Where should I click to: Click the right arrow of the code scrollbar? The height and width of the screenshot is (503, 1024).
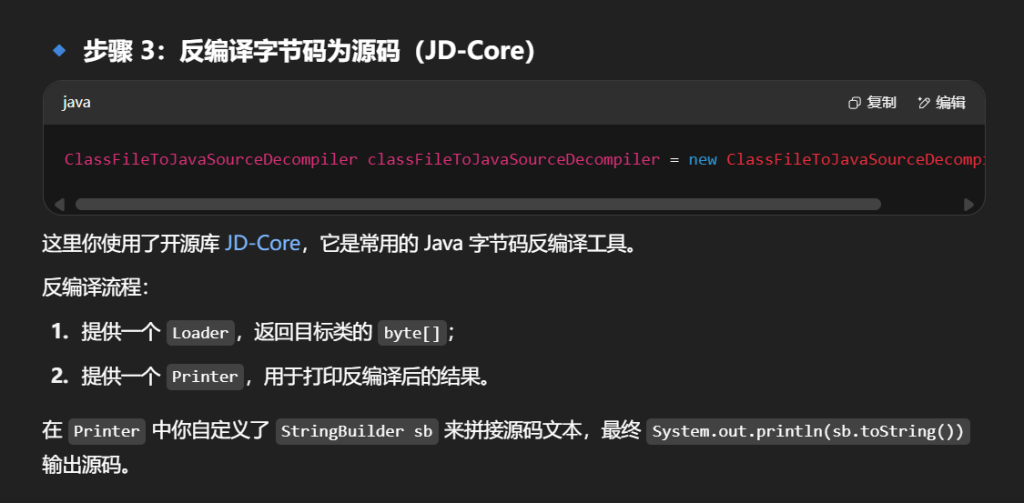[969, 204]
